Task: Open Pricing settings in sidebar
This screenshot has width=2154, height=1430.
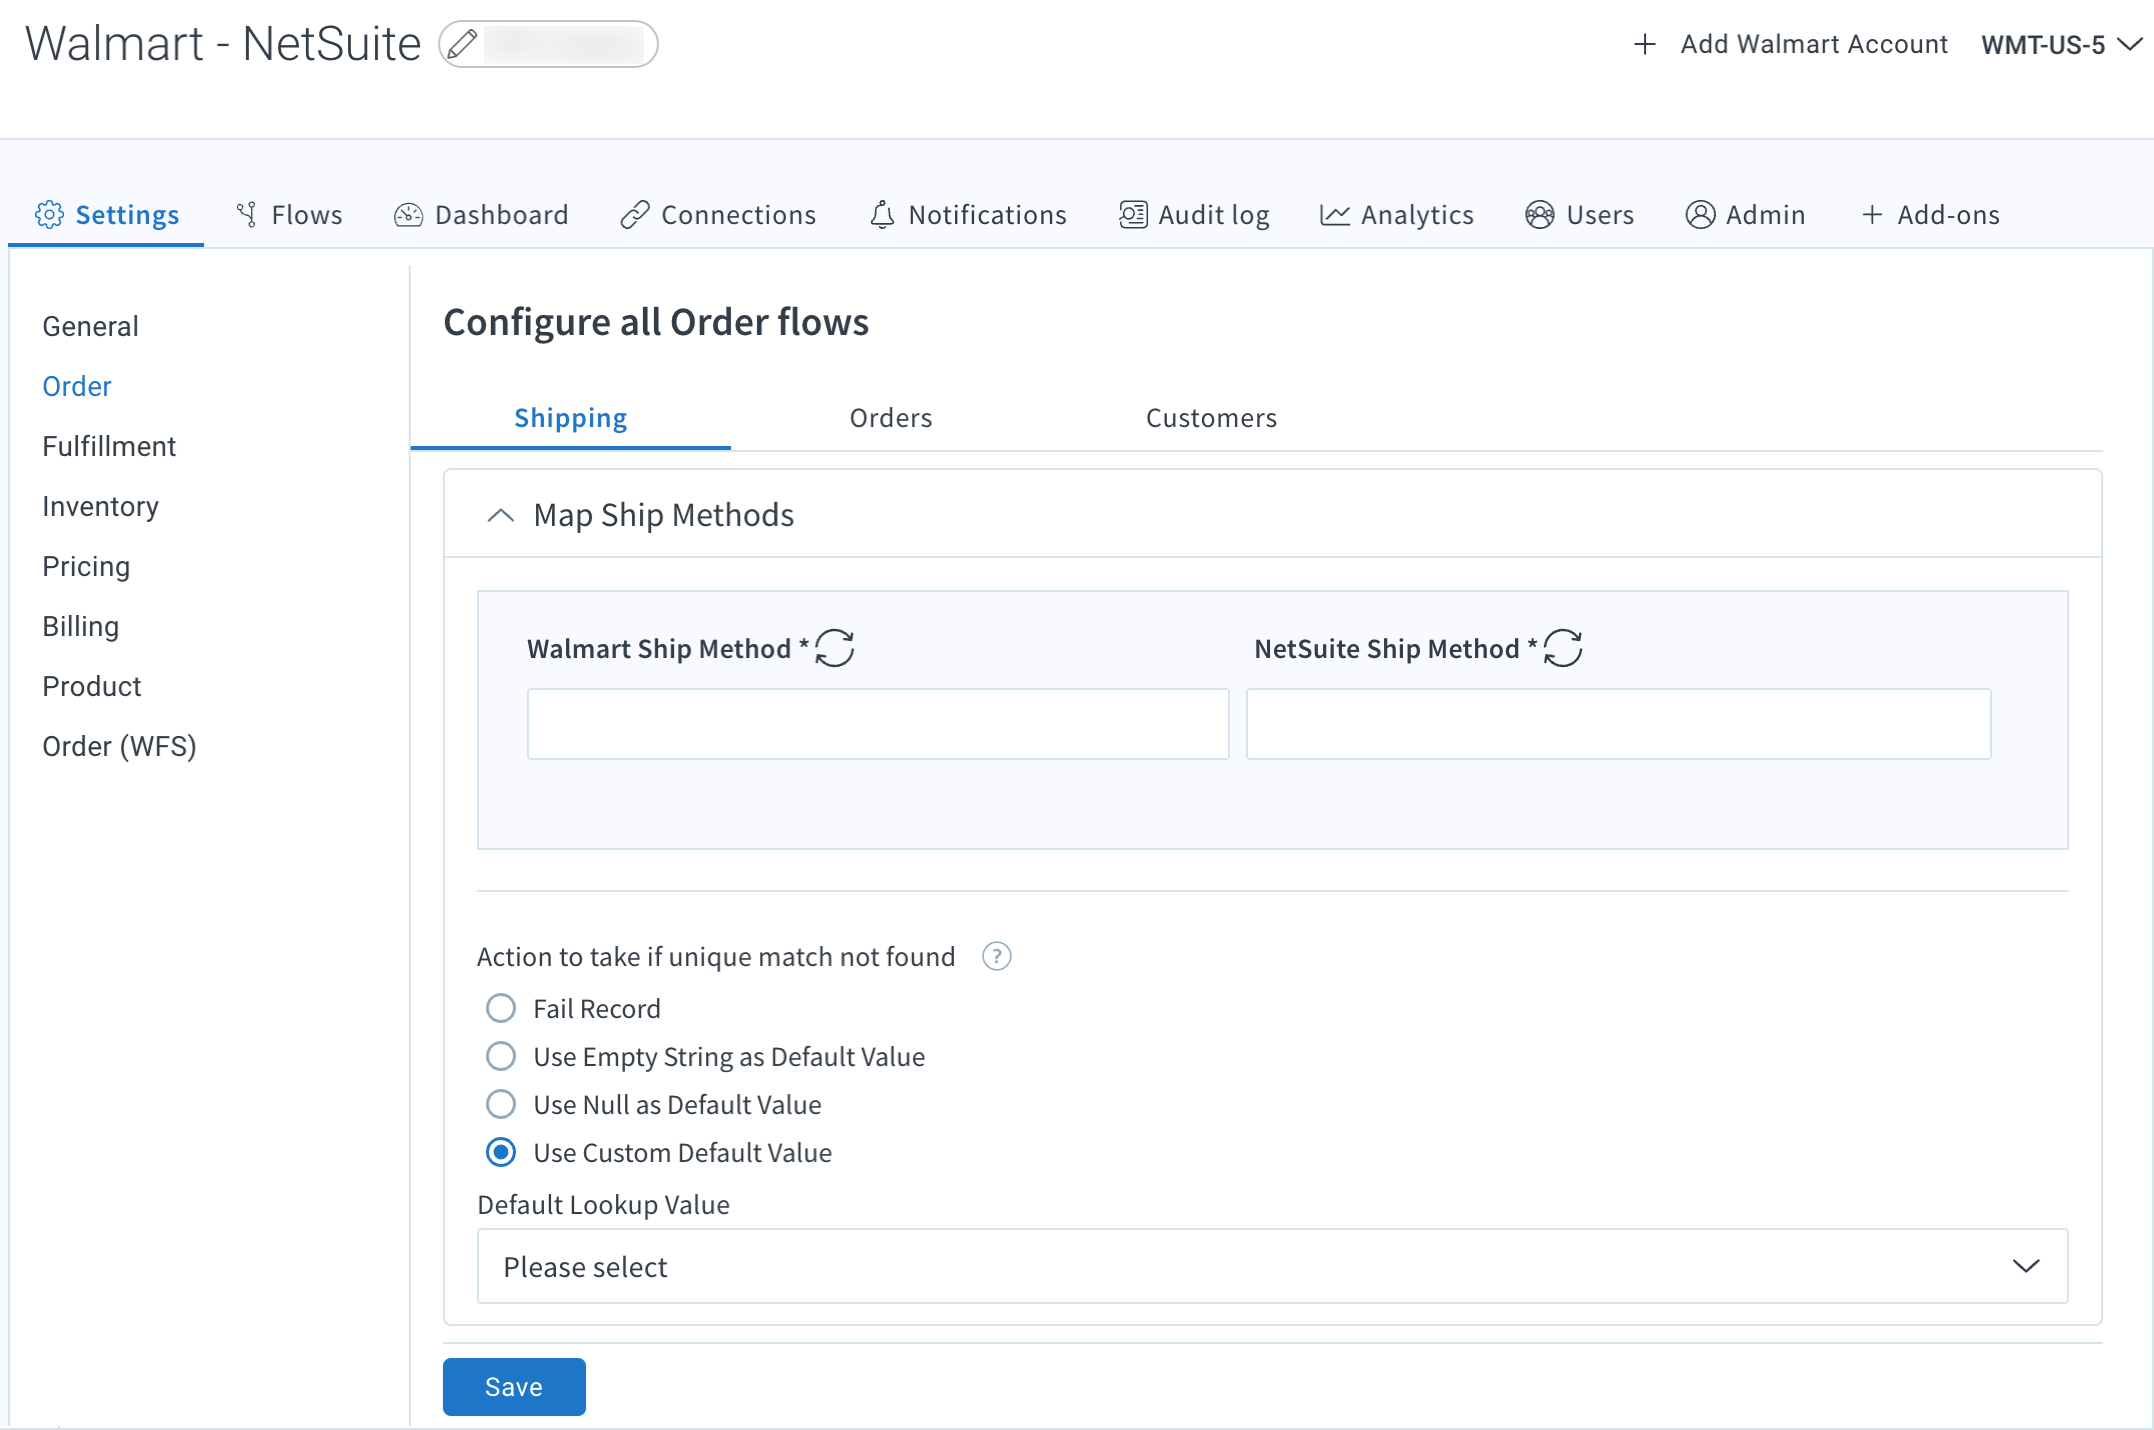Action: (x=86, y=566)
